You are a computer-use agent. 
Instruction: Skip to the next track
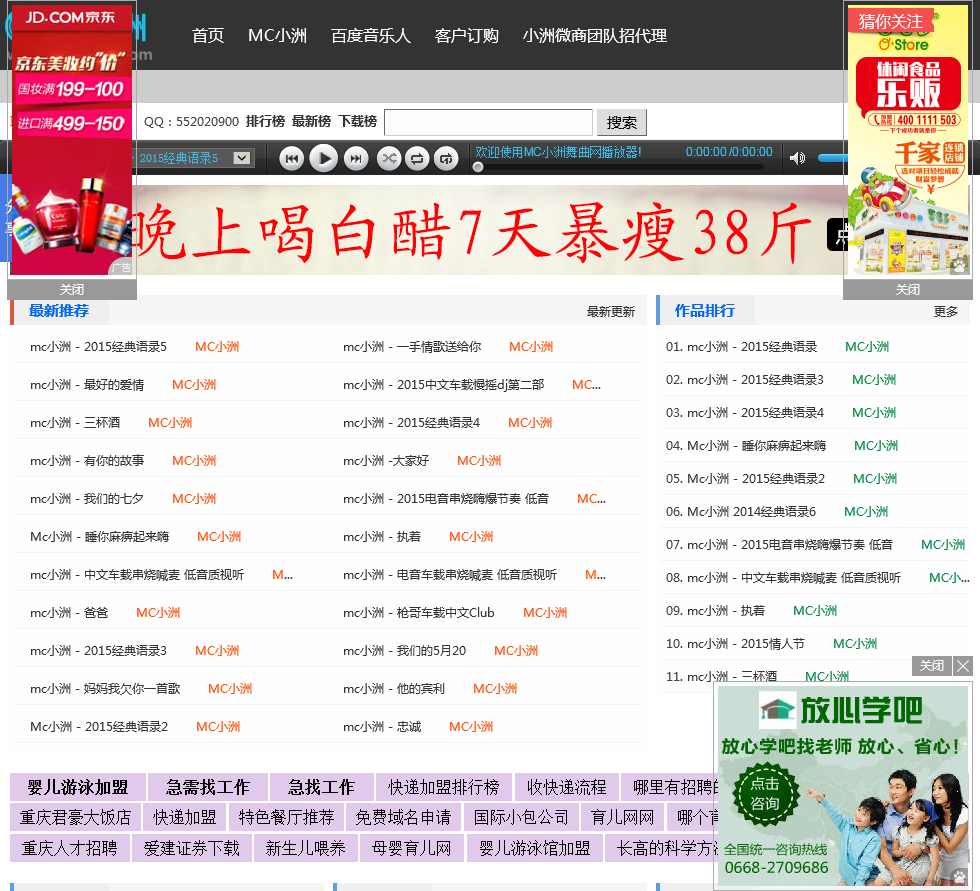coord(356,159)
